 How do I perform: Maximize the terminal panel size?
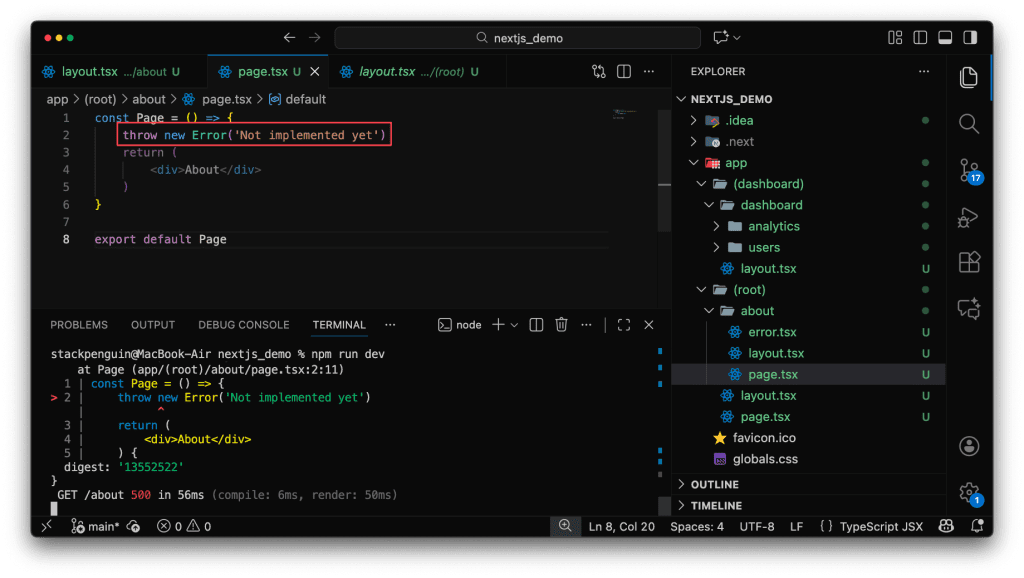click(623, 325)
